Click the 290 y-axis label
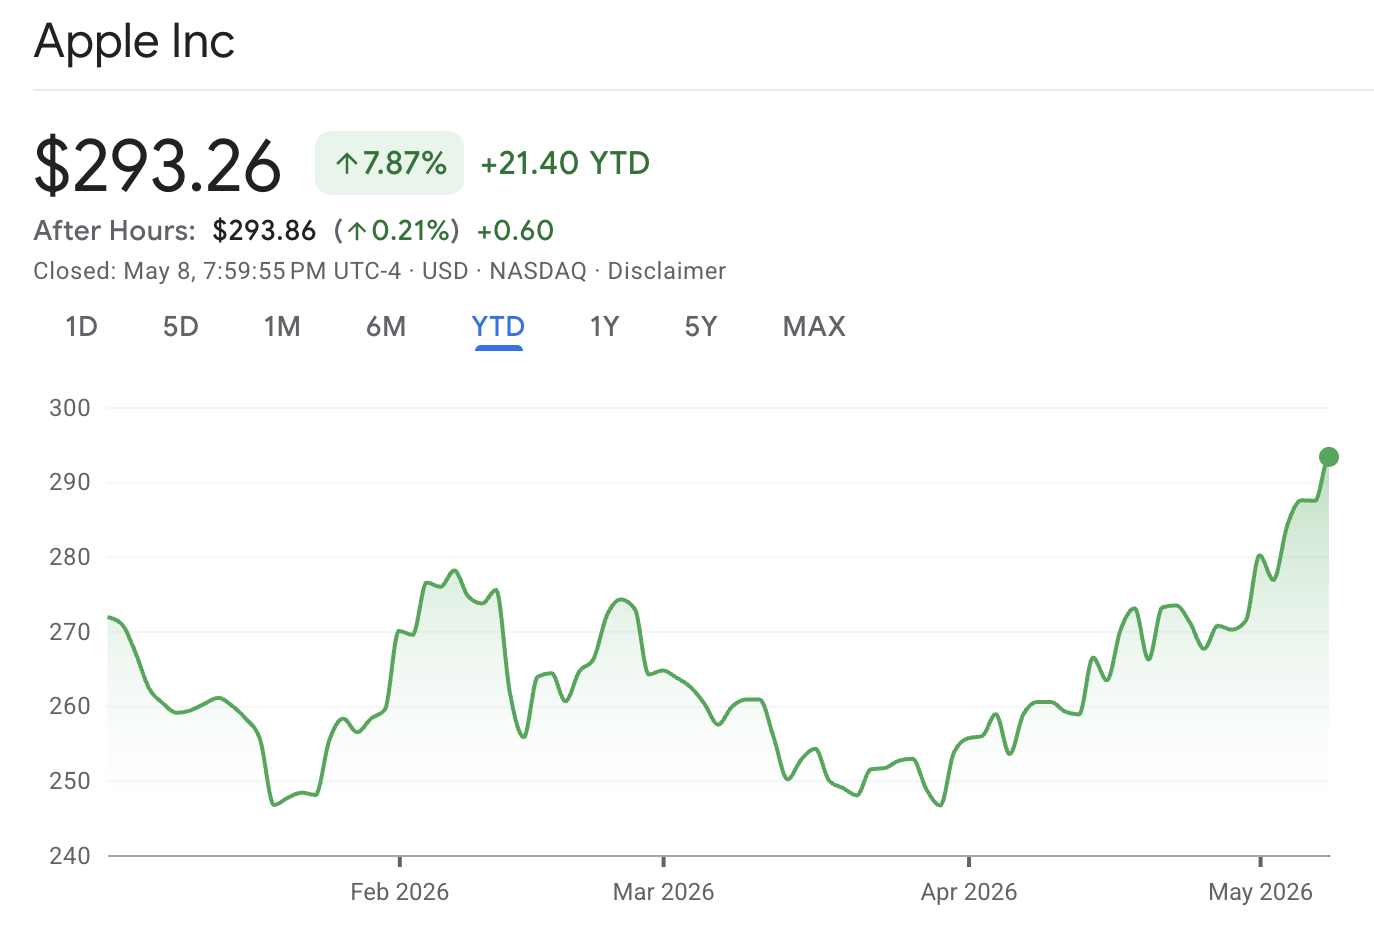This screenshot has width=1374, height=936. (x=70, y=482)
